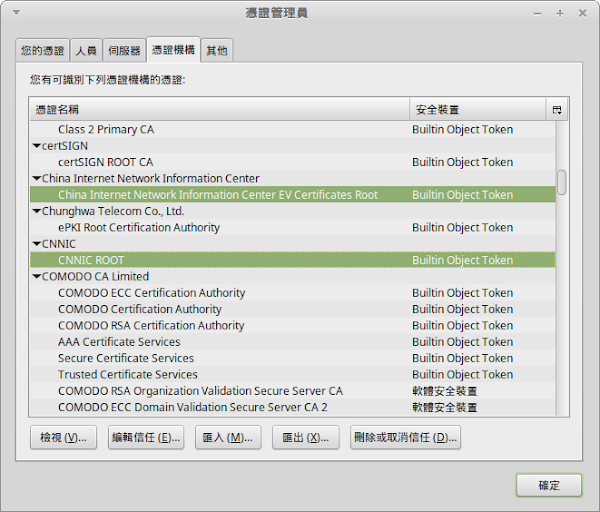Select the AAA Certificate Services row

293,342
